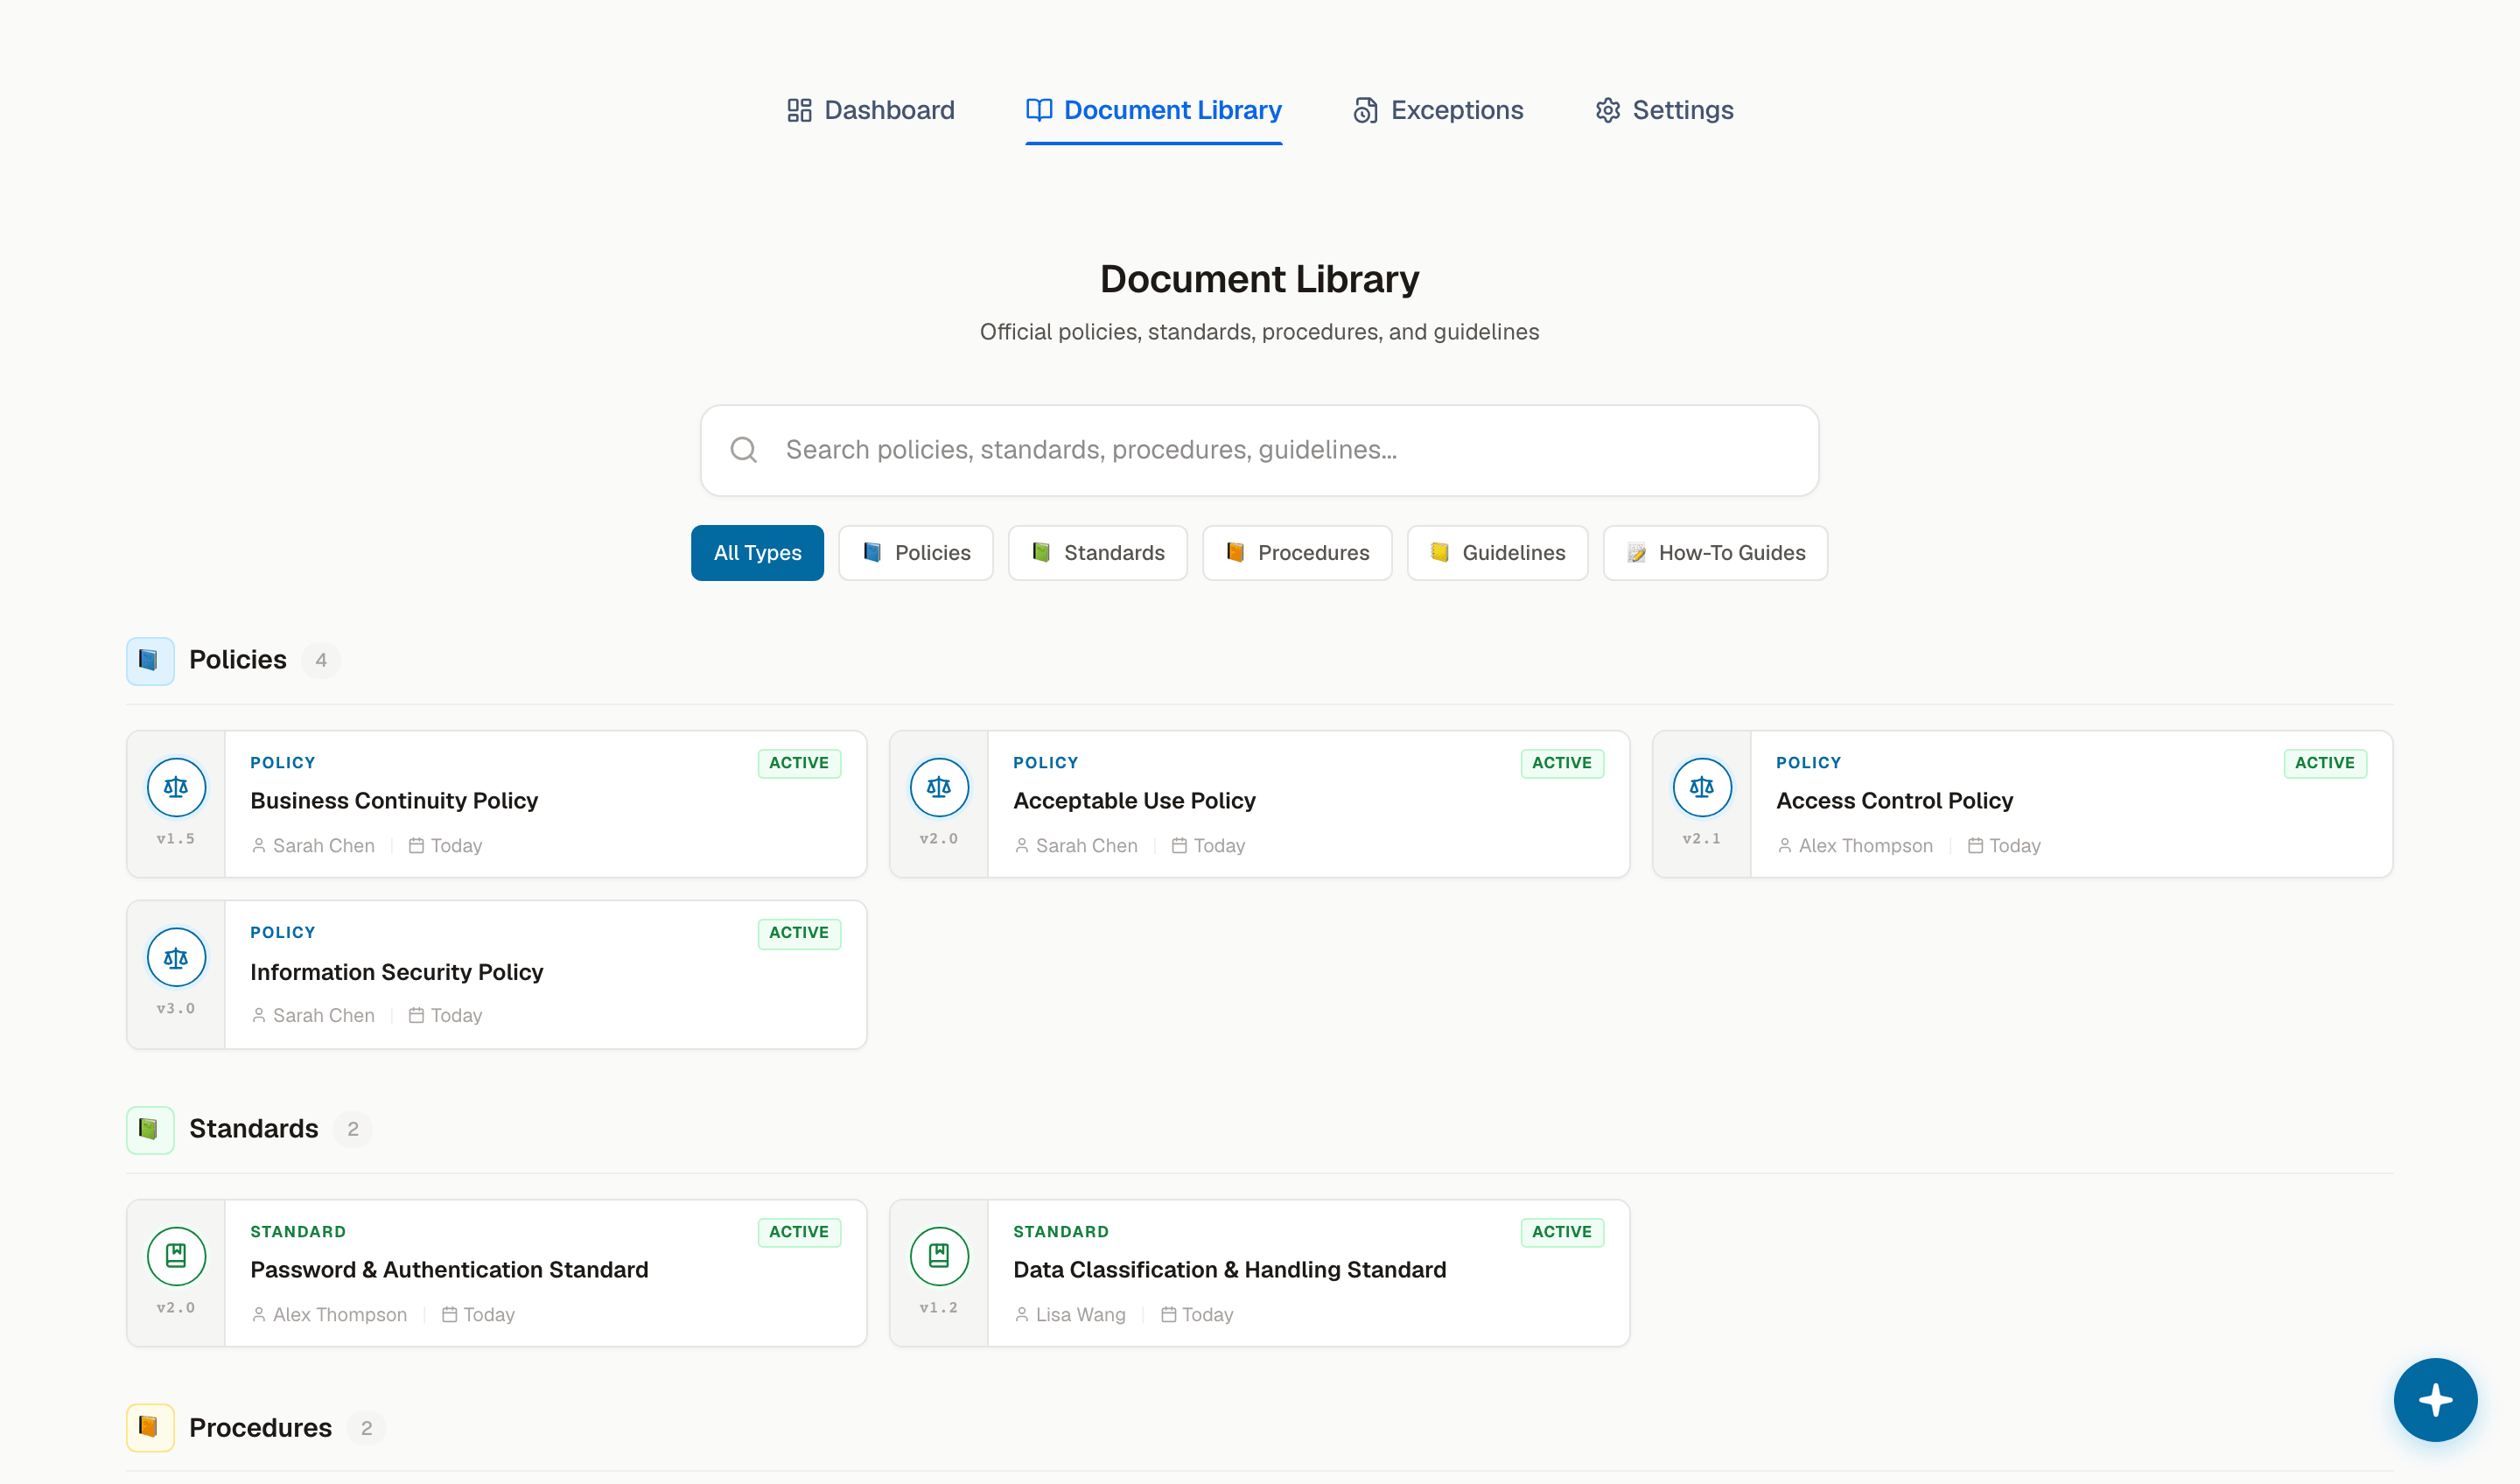
Task: Click the magnifier icon in search bar
Action: [x=743, y=450]
